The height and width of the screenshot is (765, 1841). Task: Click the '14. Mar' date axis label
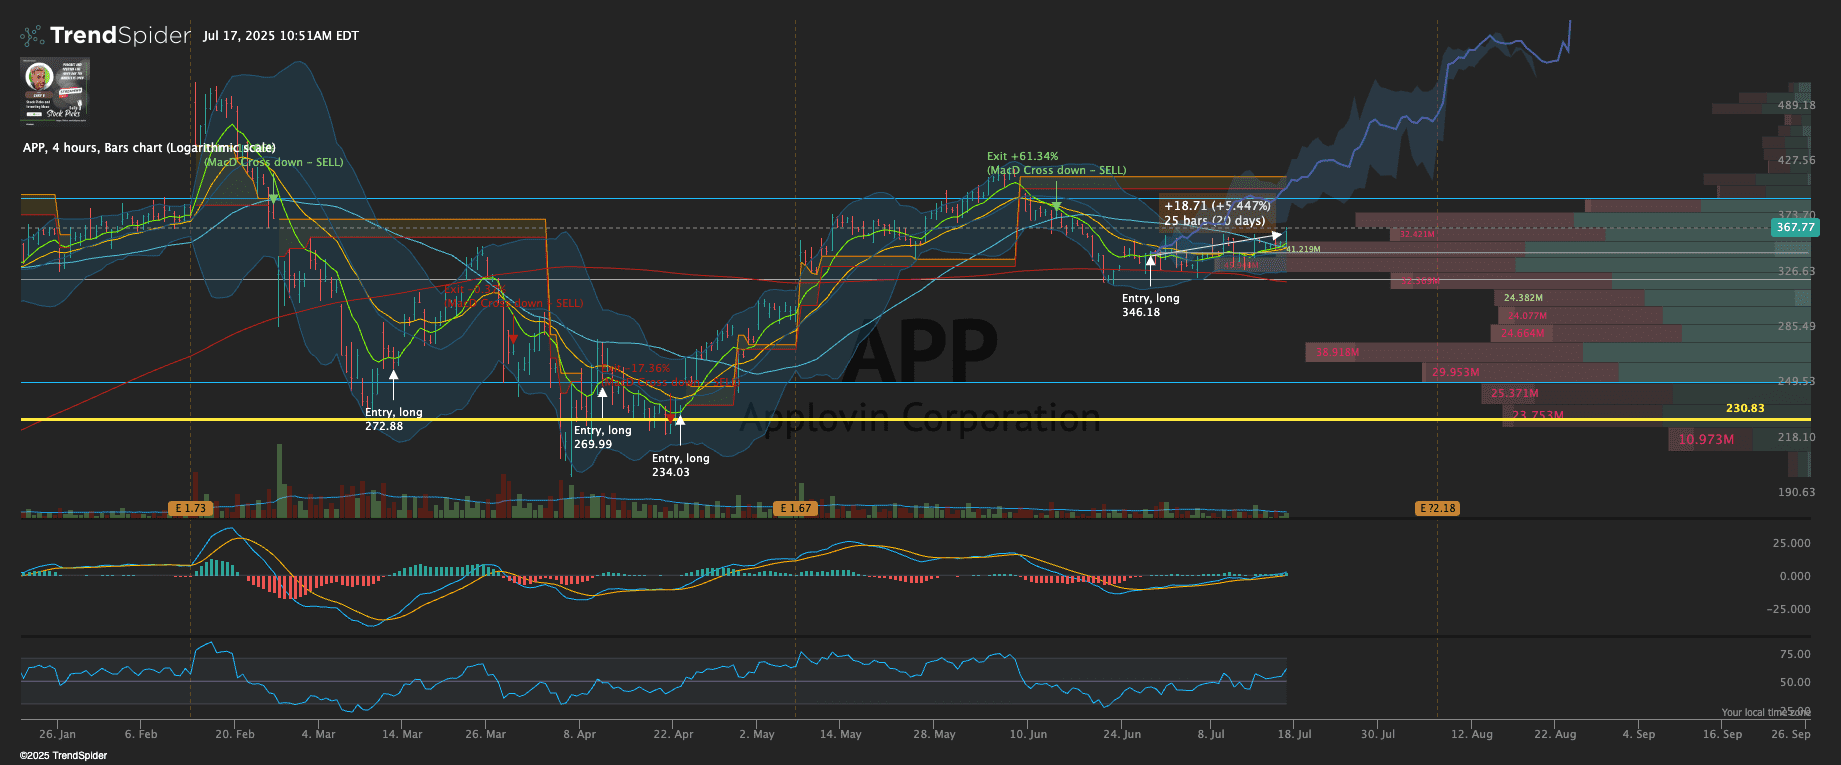[402, 734]
